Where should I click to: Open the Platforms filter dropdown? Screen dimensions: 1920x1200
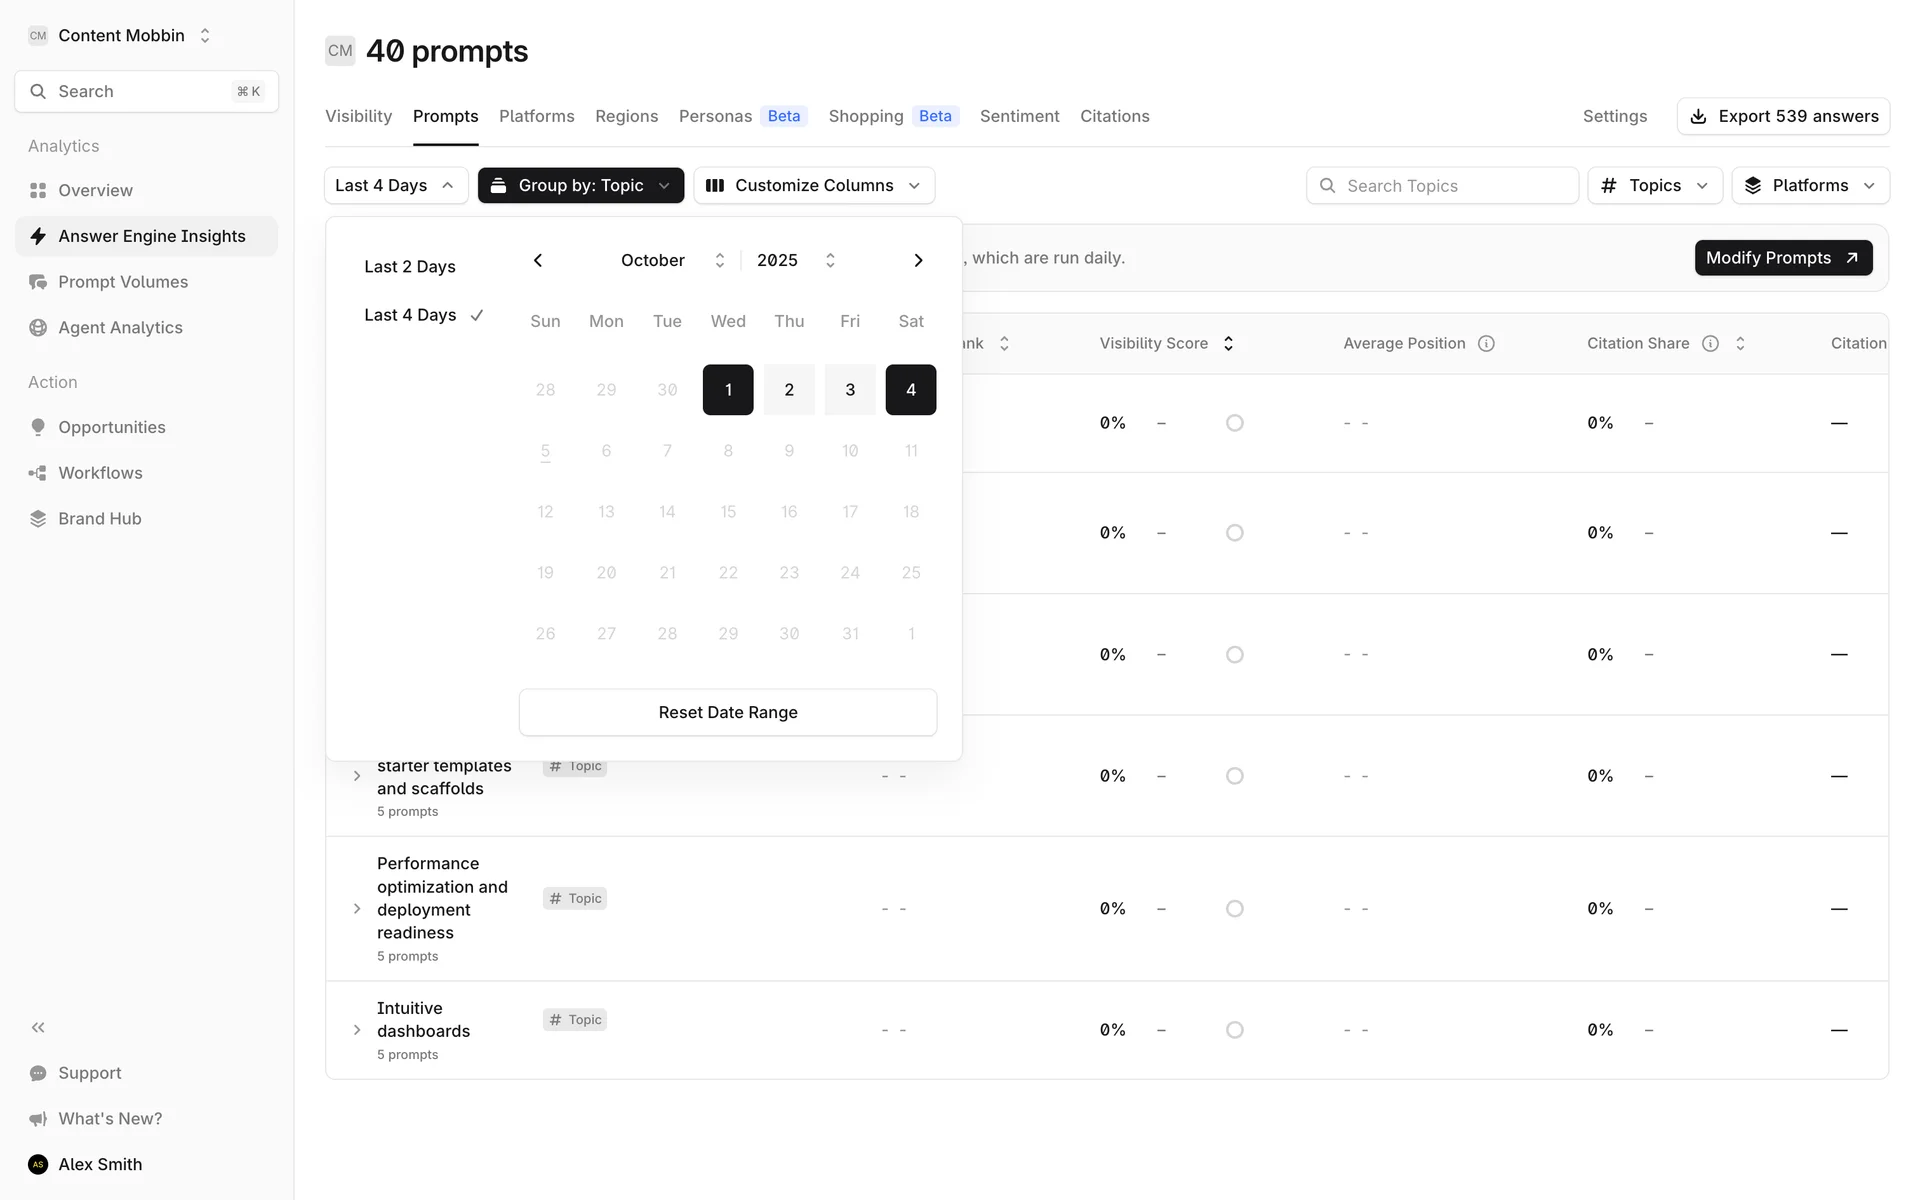tap(1810, 186)
